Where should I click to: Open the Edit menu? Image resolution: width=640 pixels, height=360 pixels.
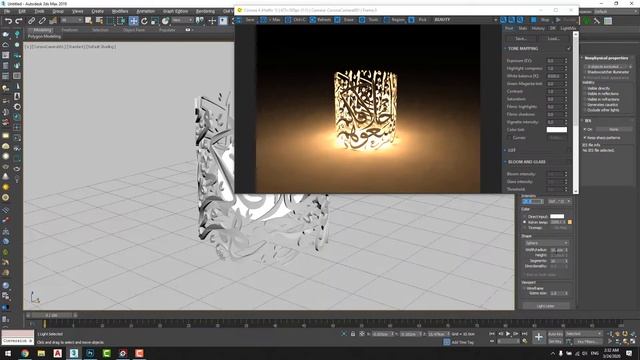point(22,11)
